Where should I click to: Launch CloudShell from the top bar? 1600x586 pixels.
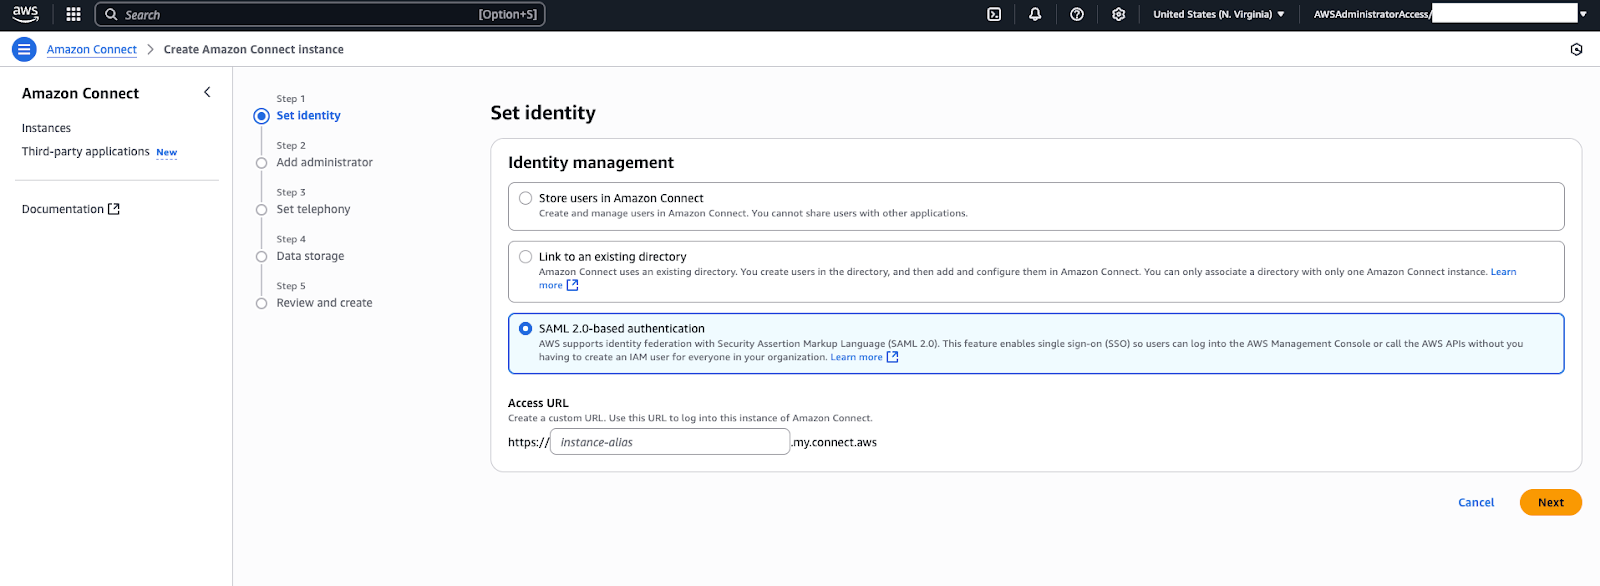[x=994, y=14]
